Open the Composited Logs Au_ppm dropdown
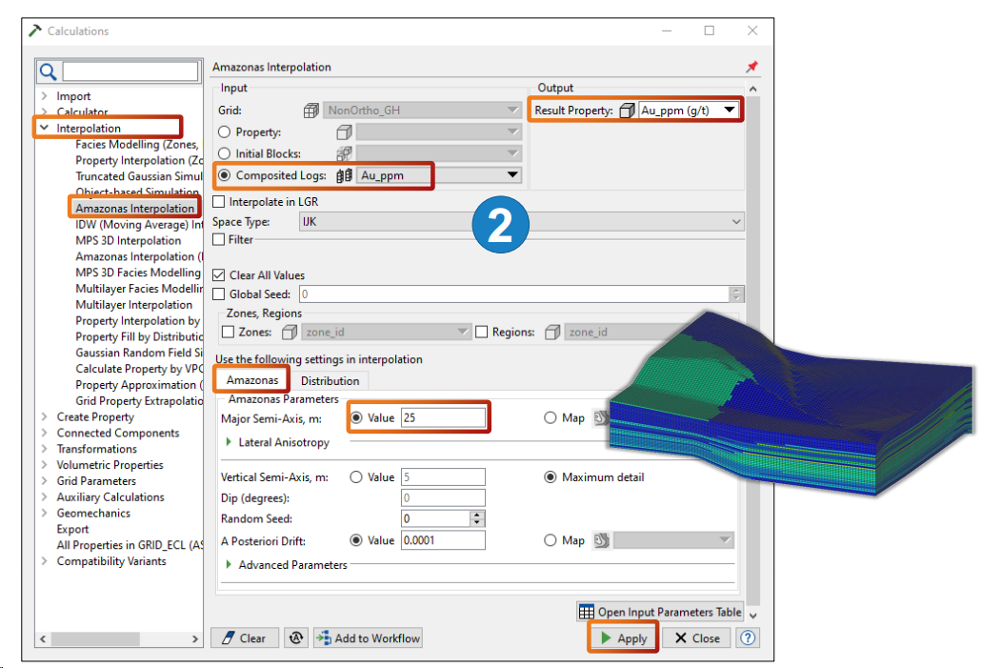 (x=439, y=175)
